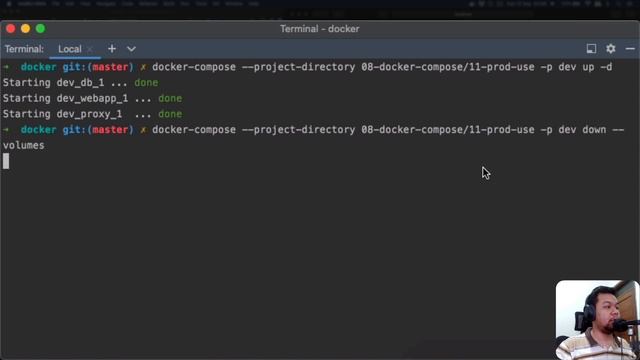Screen dimensions: 640x360
Task: Click the webcam overlay thumbnail
Action: point(598,320)
